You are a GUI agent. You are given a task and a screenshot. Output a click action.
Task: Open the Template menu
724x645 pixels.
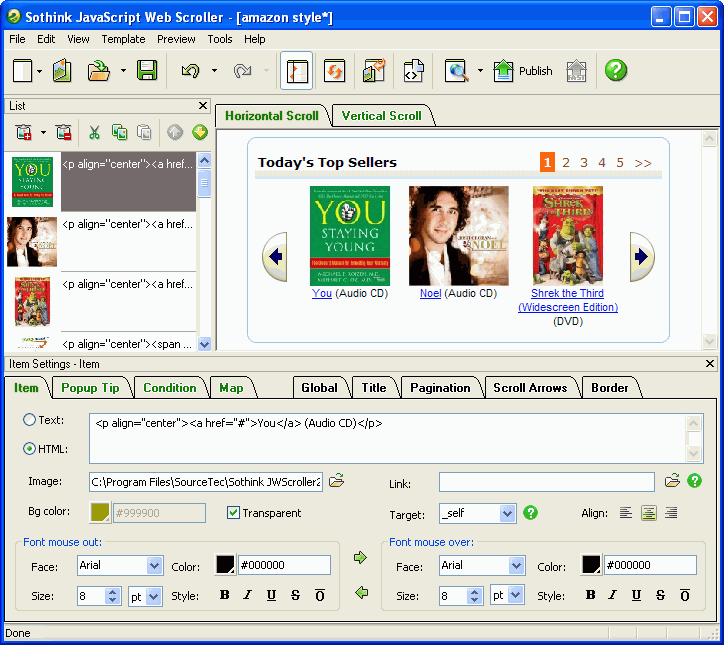point(123,39)
